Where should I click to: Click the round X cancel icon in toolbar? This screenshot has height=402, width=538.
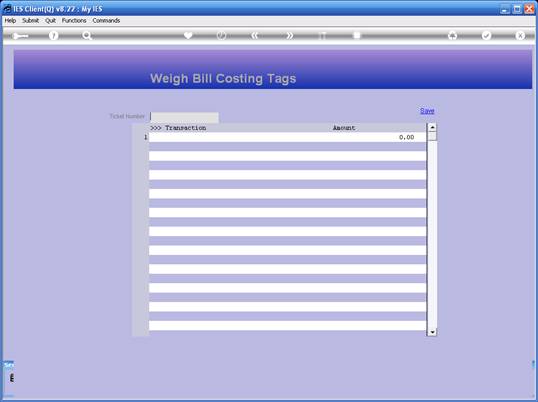(520, 35)
